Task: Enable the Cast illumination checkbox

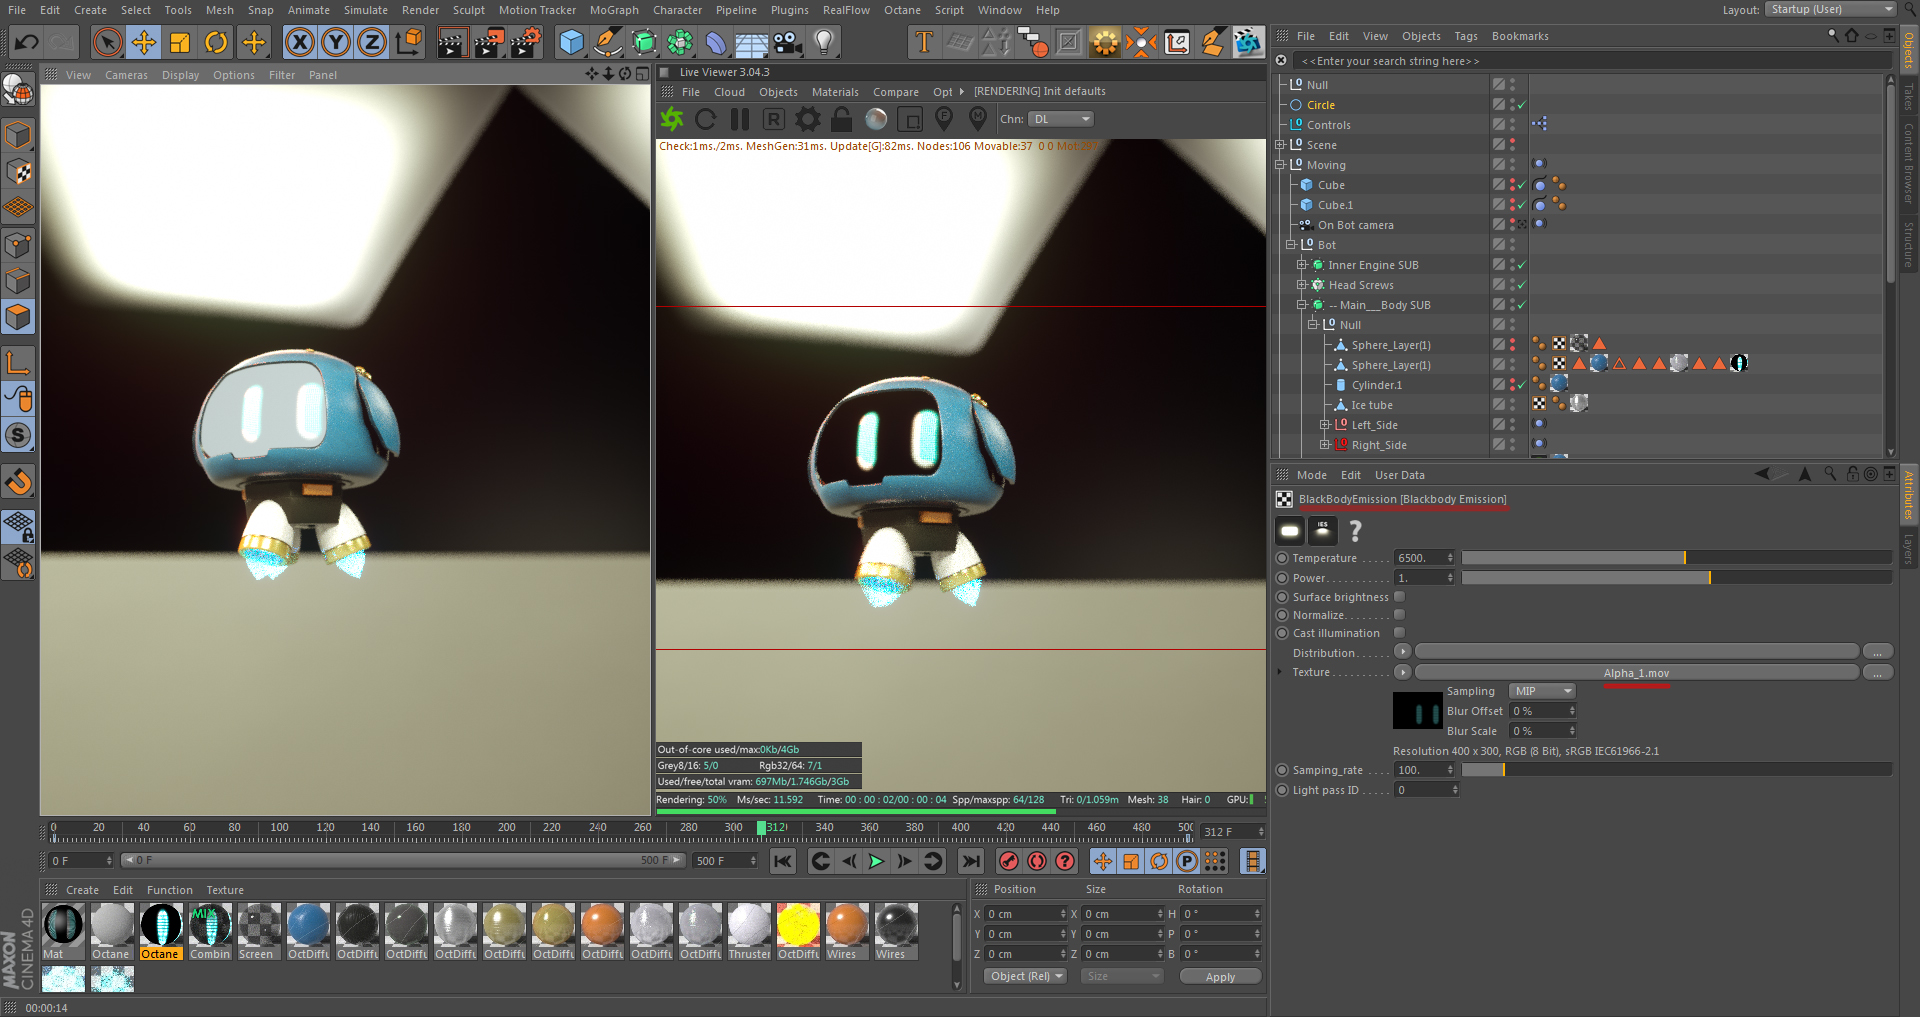Action: pos(1400,633)
